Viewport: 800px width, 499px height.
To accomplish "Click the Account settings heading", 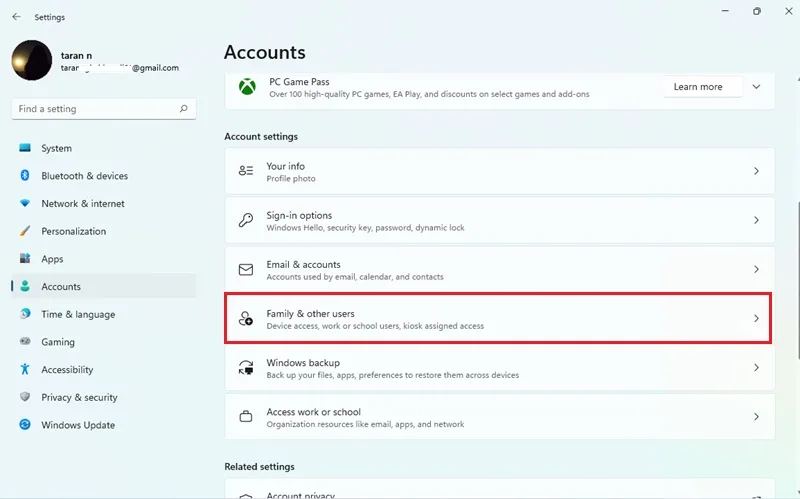I will coord(261,136).
